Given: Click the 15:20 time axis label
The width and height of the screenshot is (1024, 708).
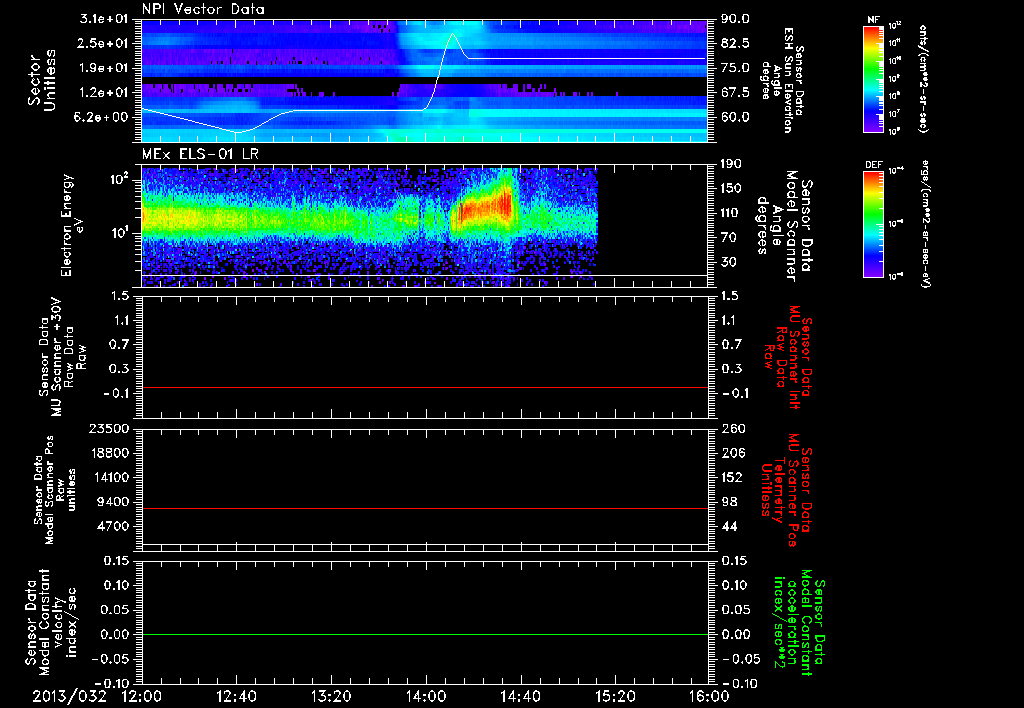Looking at the screenshot, I should 615,696.
